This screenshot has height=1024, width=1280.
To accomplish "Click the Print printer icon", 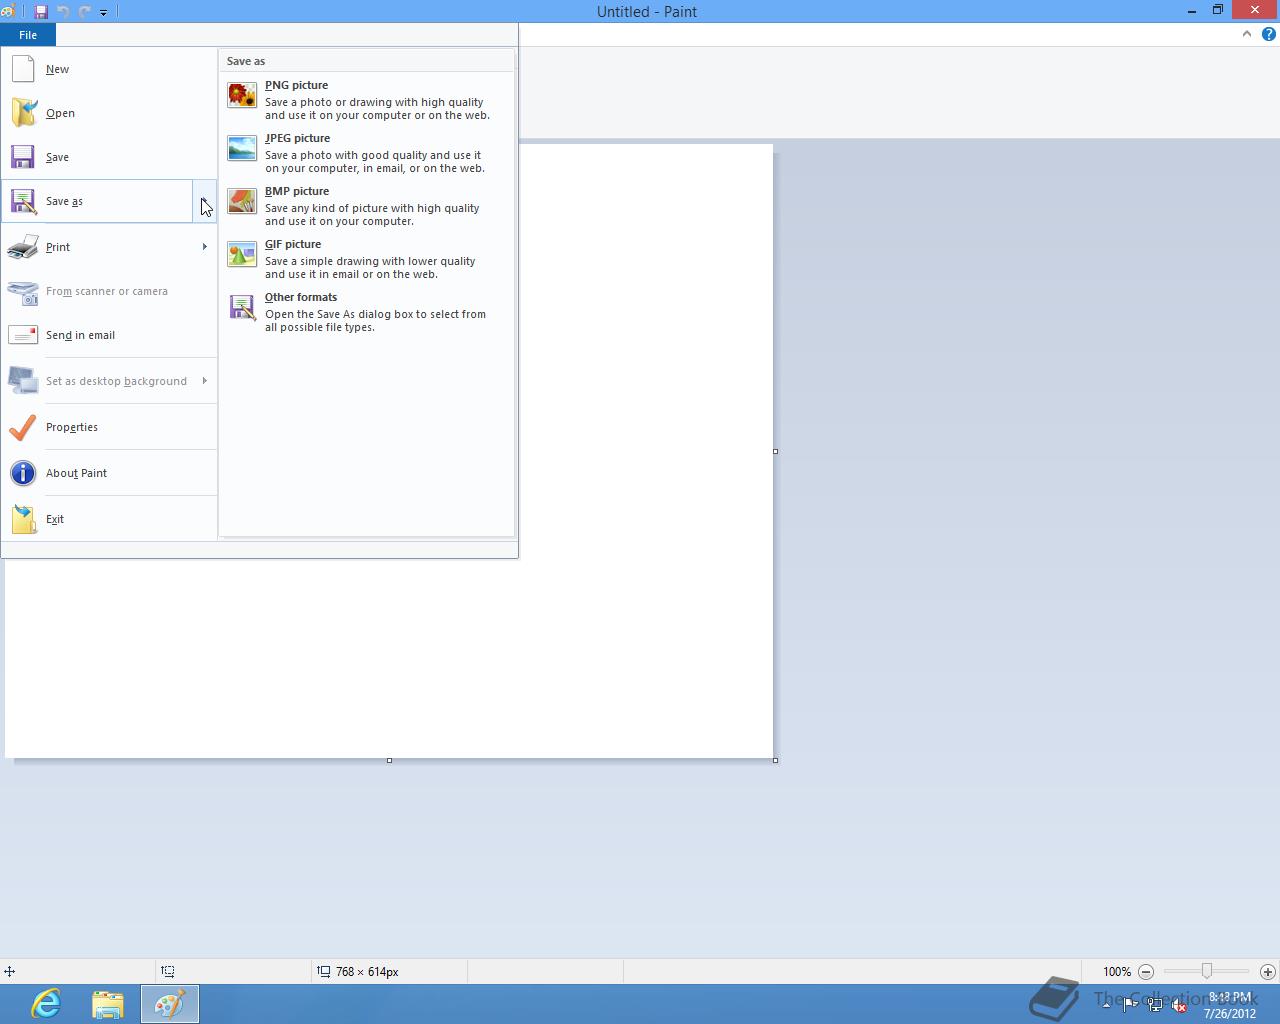I will click(23, 247).
